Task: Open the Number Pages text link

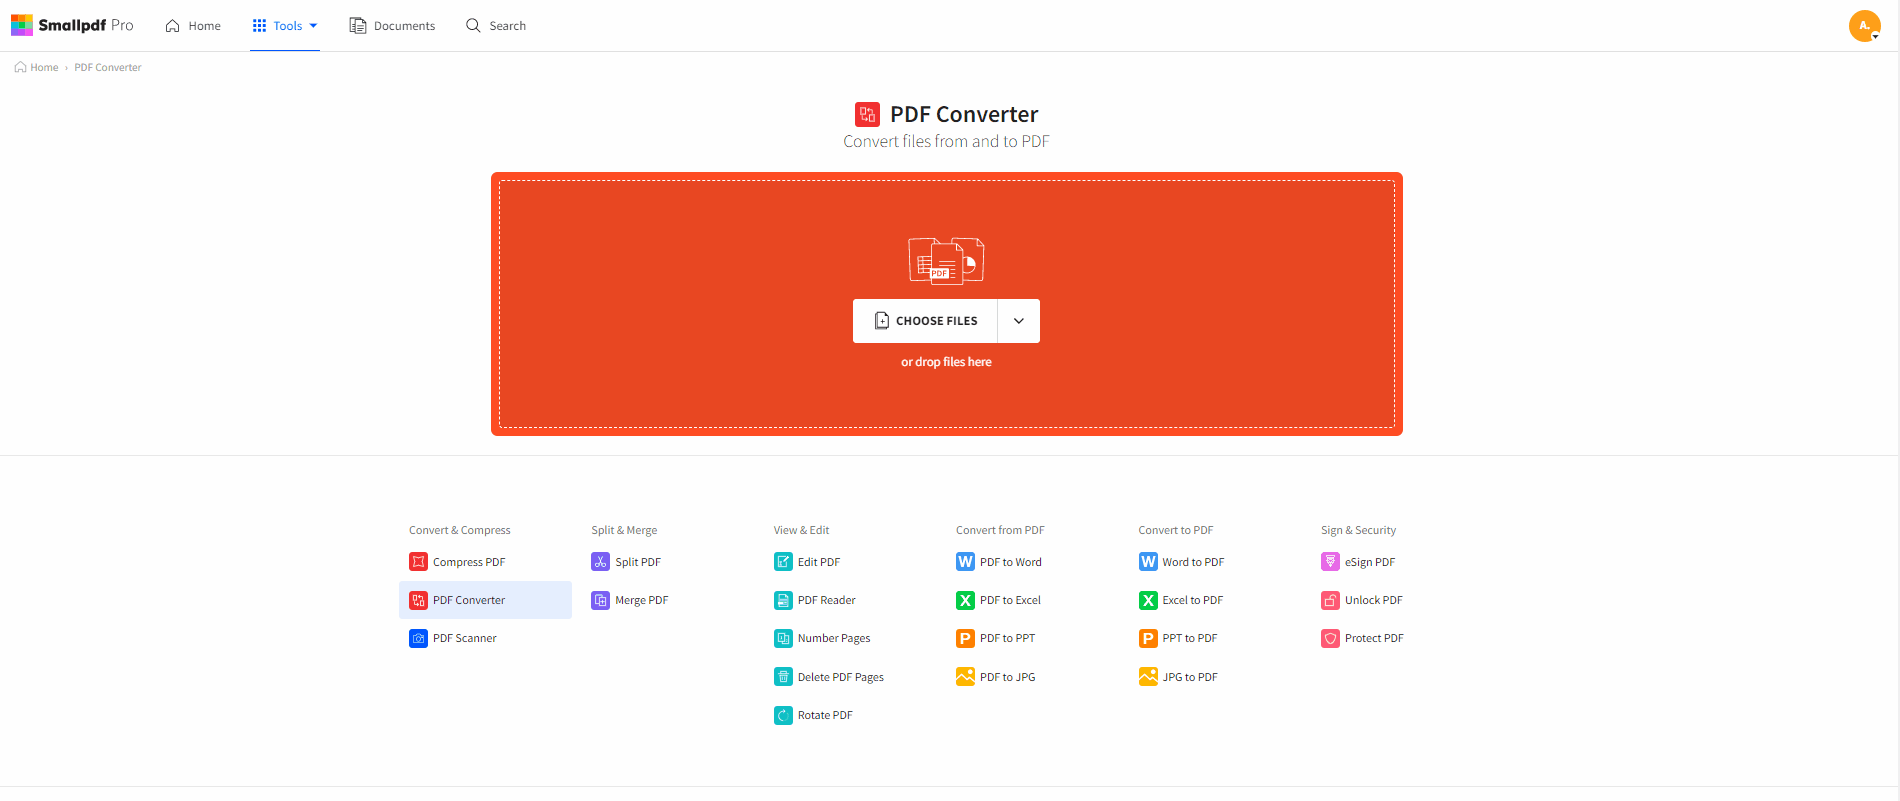Action: click(x=834, y=638)
